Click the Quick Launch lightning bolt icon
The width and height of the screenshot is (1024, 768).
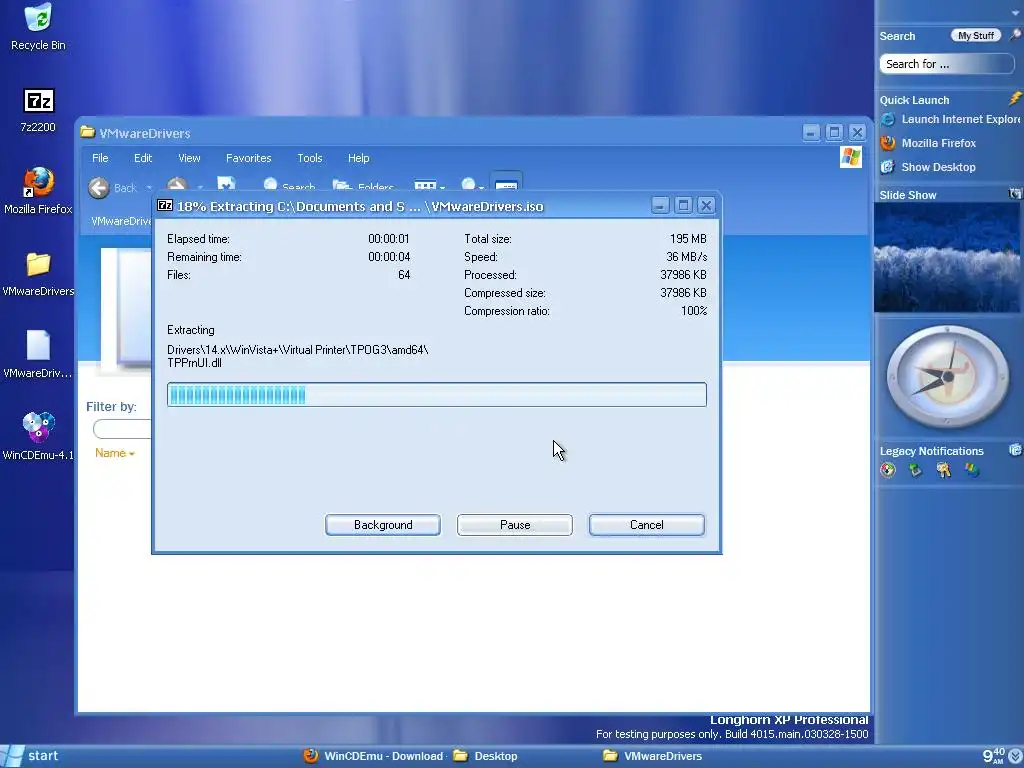[x=1015, y=99]
